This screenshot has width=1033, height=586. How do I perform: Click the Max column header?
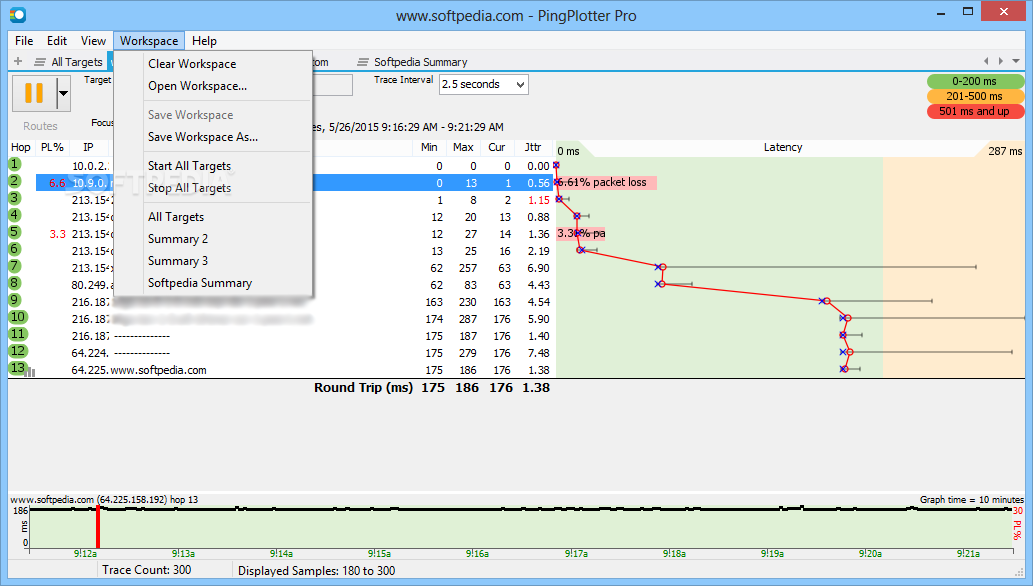[x=463, y=148]
